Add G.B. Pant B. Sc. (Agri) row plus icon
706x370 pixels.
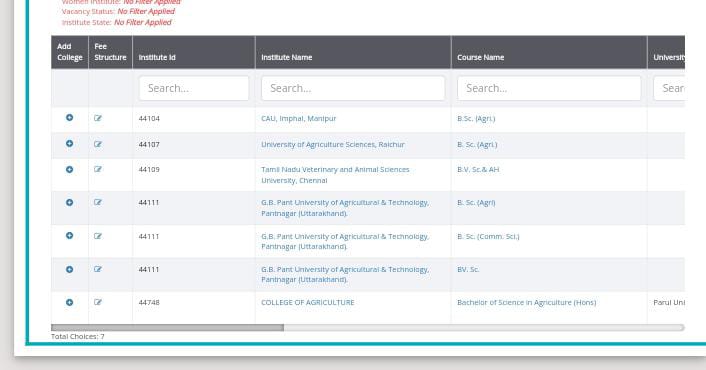69,203
